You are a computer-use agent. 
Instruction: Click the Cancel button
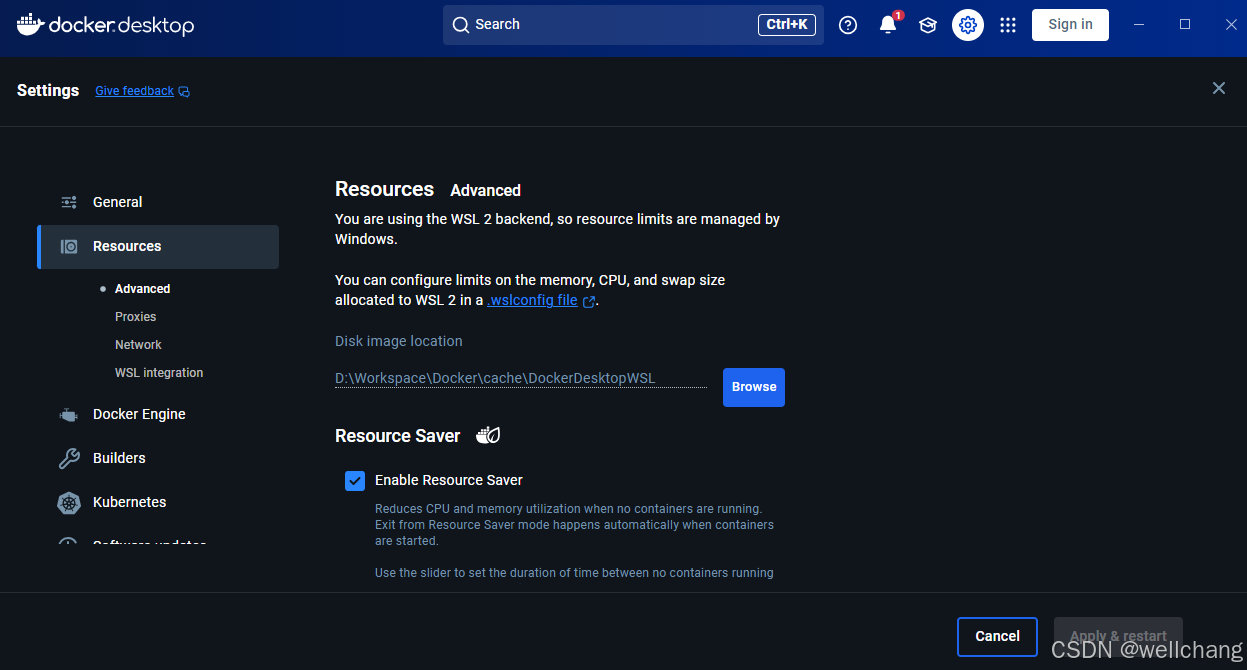(x=997, y=637)
